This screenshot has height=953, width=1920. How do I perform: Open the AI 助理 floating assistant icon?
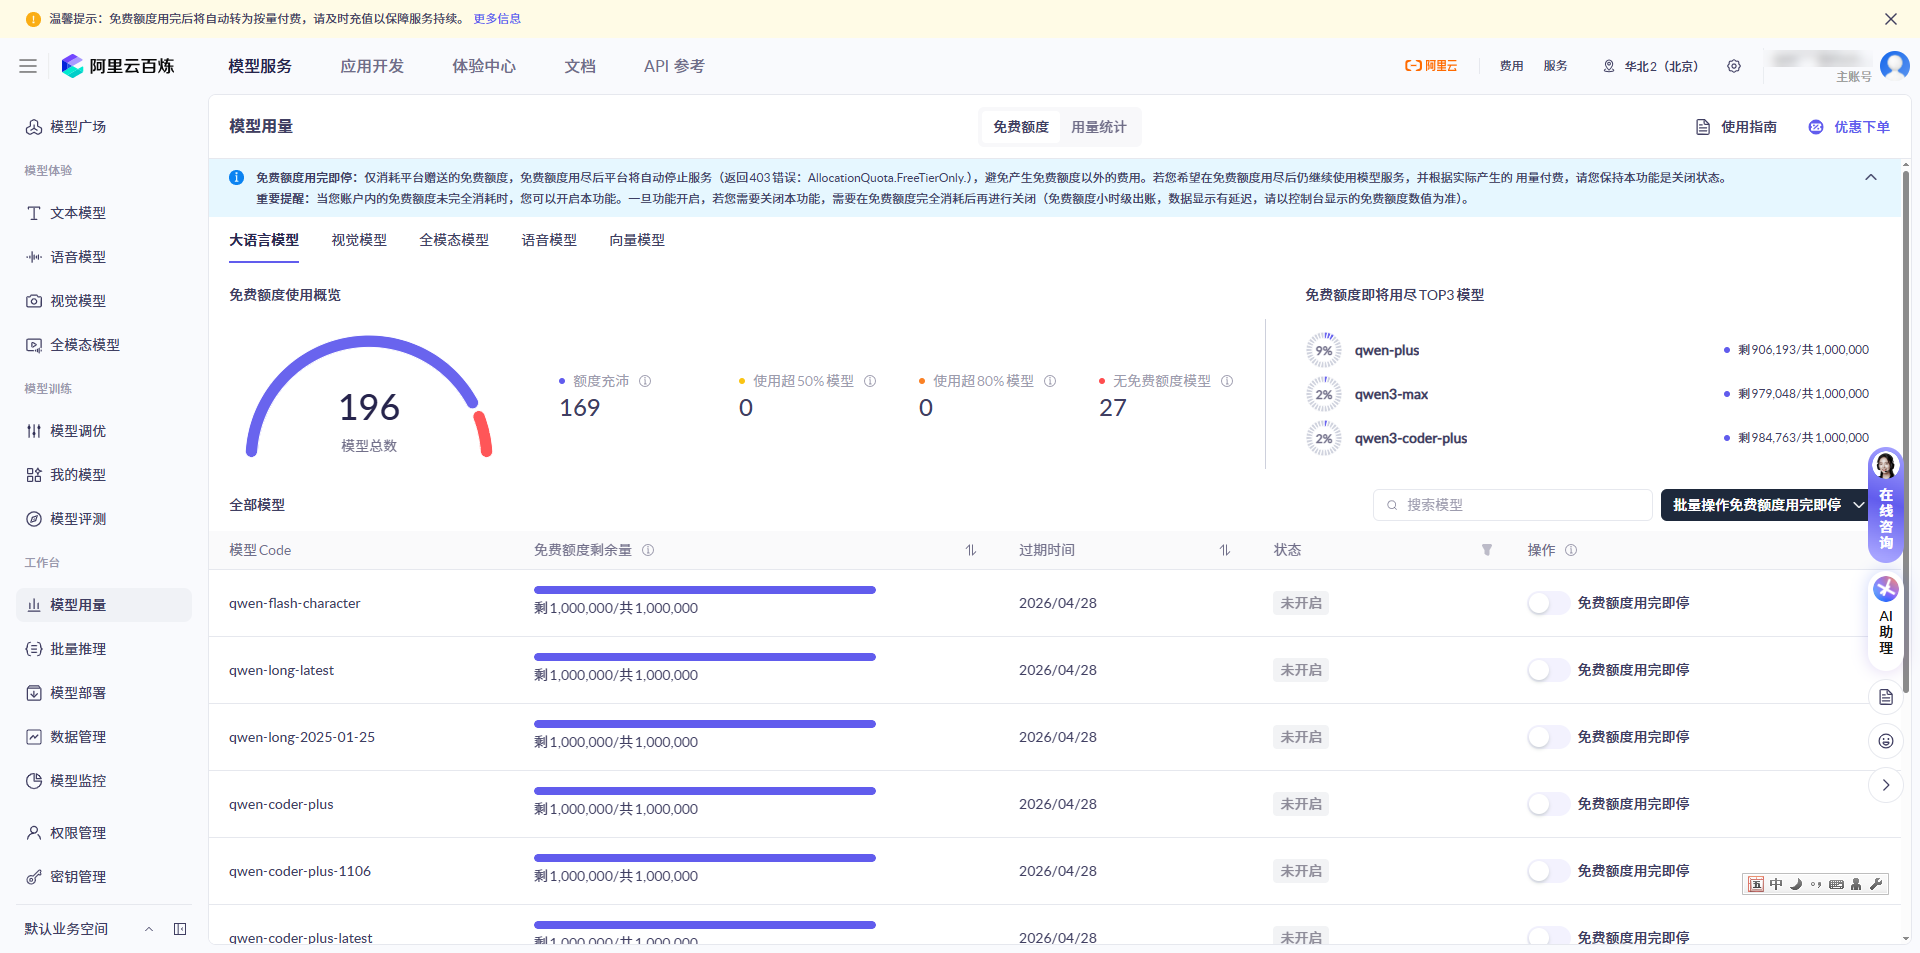(x=1886, y=589)
